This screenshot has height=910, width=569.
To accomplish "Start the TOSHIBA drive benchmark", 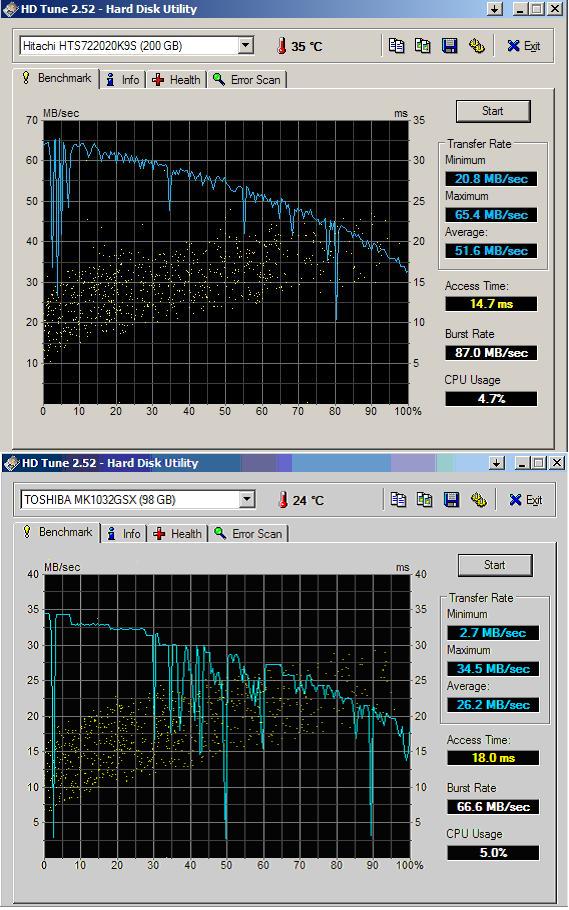I will tap(495, 565).
